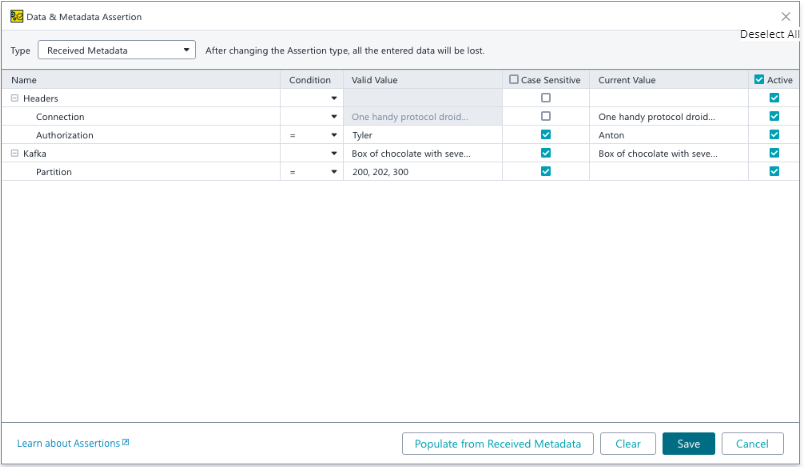Cancel the assertion dialog
This screenshot has width=804, height=467.
pyautogui.click(x=752, y=444)
